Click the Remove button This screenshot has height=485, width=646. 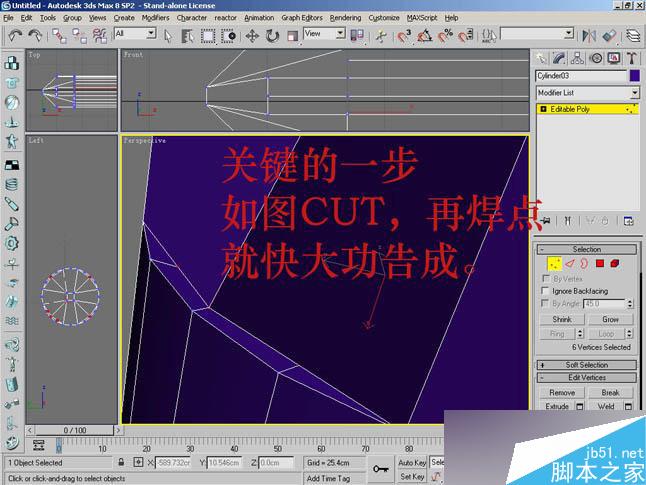562,393
